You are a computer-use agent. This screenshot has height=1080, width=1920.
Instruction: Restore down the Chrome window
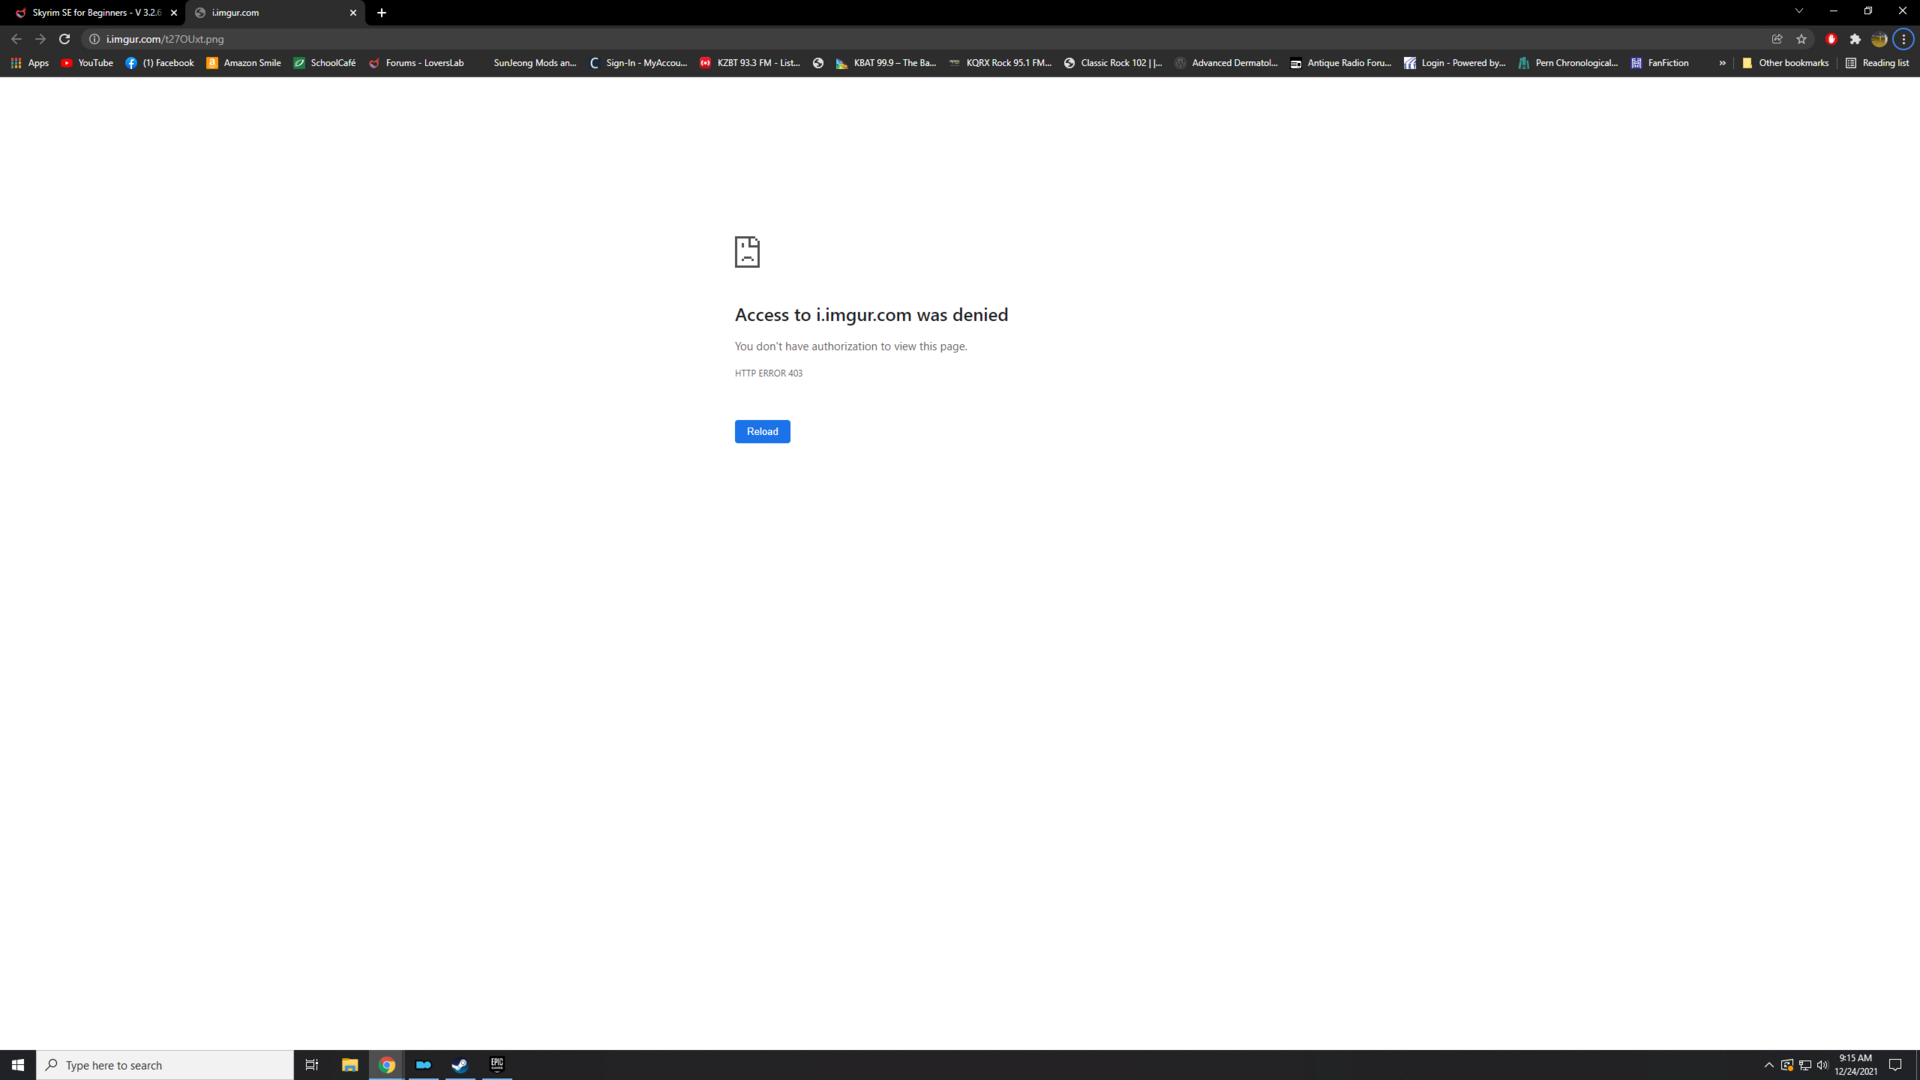click(1868, 11)
